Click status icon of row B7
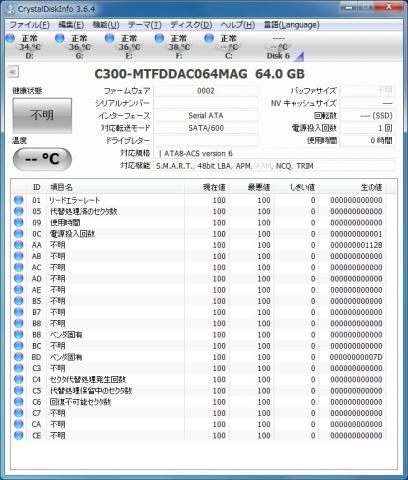The height and width of the screenshot is (480, 408). pos(19,312)
